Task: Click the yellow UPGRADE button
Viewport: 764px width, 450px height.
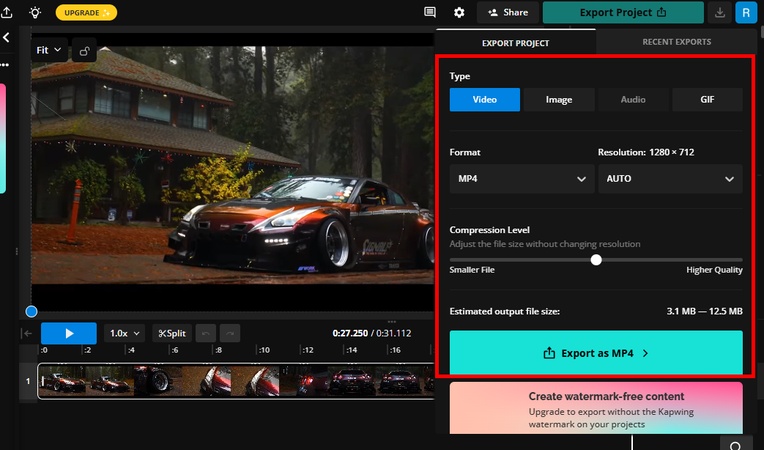Action: (x=86, y=13)
